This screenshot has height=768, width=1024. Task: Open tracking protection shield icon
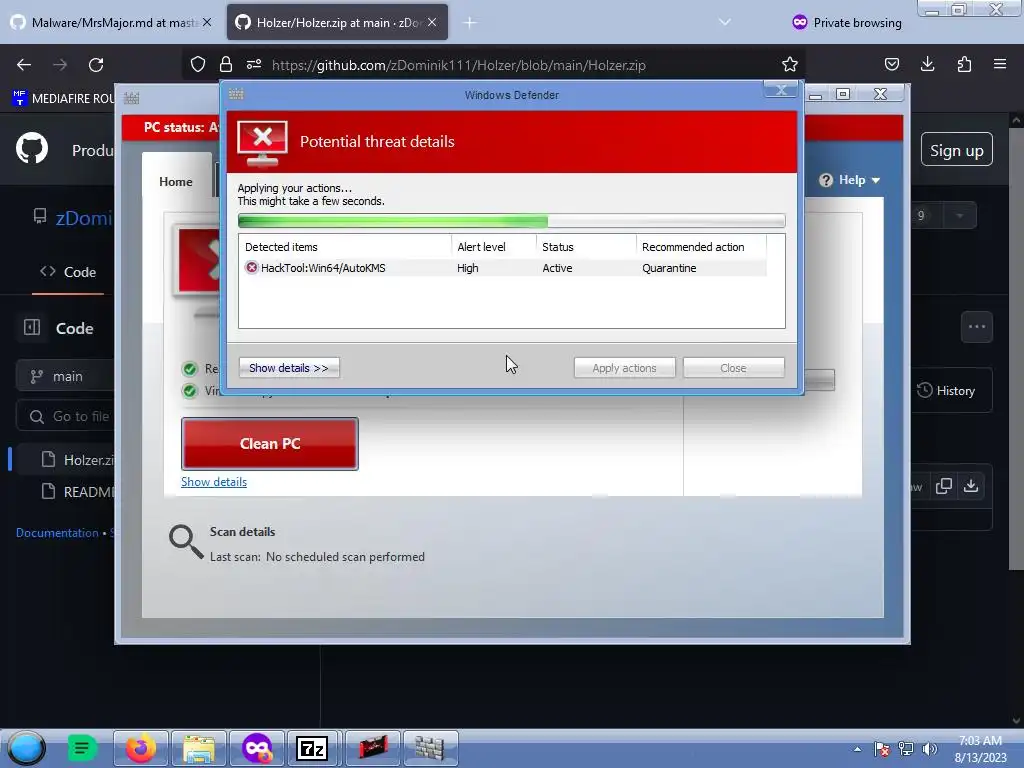coord(198,65)
